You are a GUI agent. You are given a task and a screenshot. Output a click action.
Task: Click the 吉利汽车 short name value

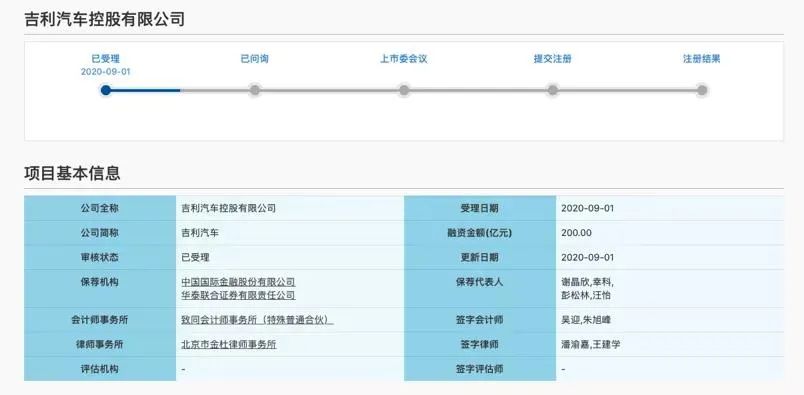pos(200,233)
